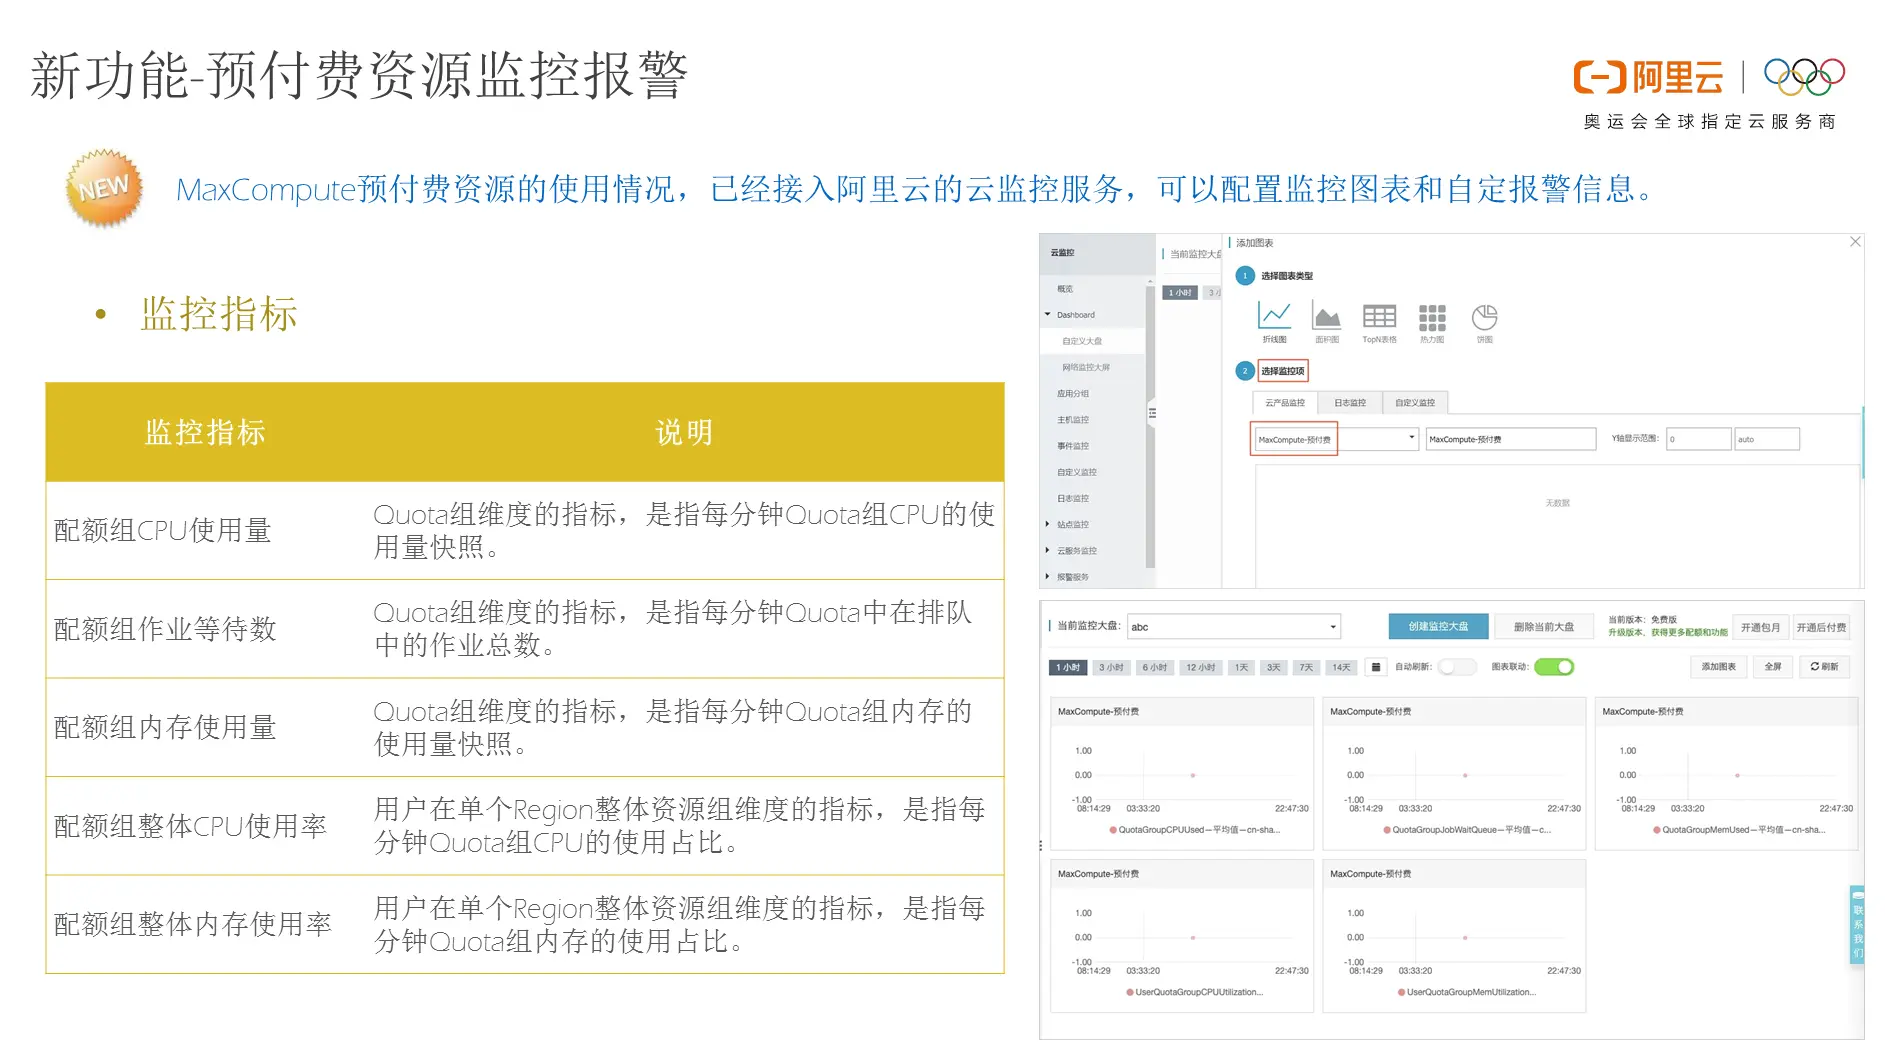The width and height of the screenshot is (1885, 1049).
Task: Open the 当前监控大盘 abc dropdown
Action: [x=1233, y=627]
